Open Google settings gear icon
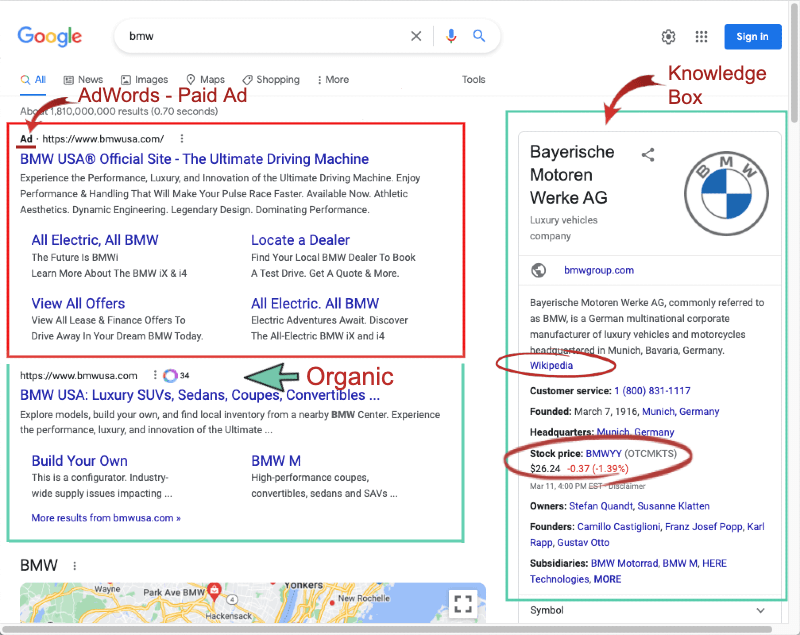Screen dimensions: 800x635 pyautogui.click(x=668, y=37)
